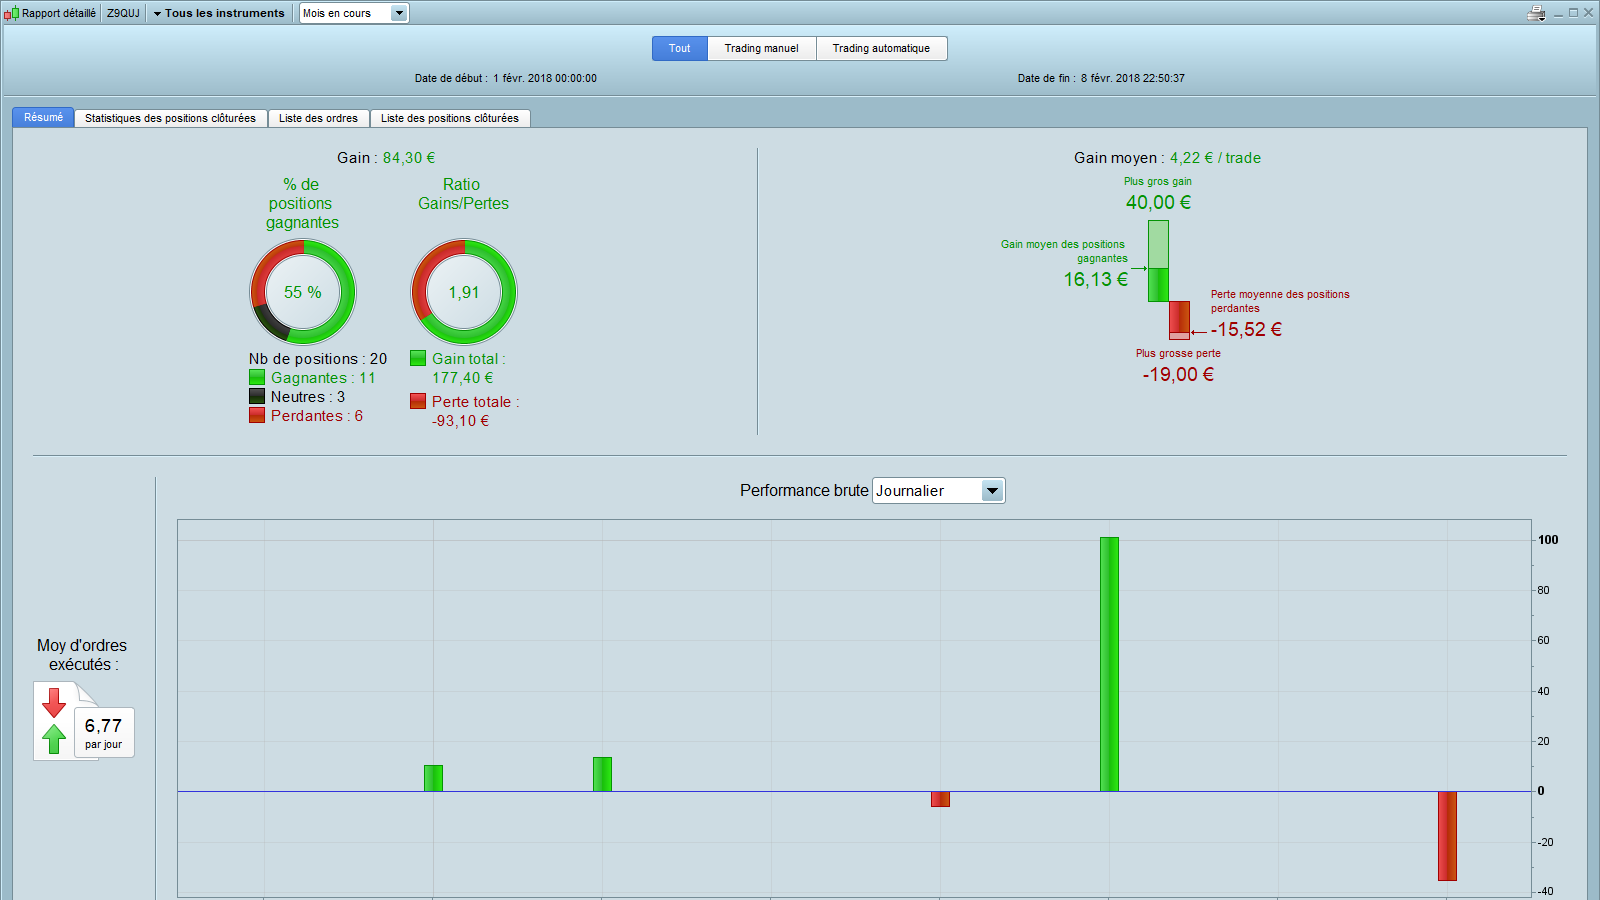Click the green Gain total legend square
Image resolution: width=1600 pixels, height=900 pixels.
pos(418,358)
